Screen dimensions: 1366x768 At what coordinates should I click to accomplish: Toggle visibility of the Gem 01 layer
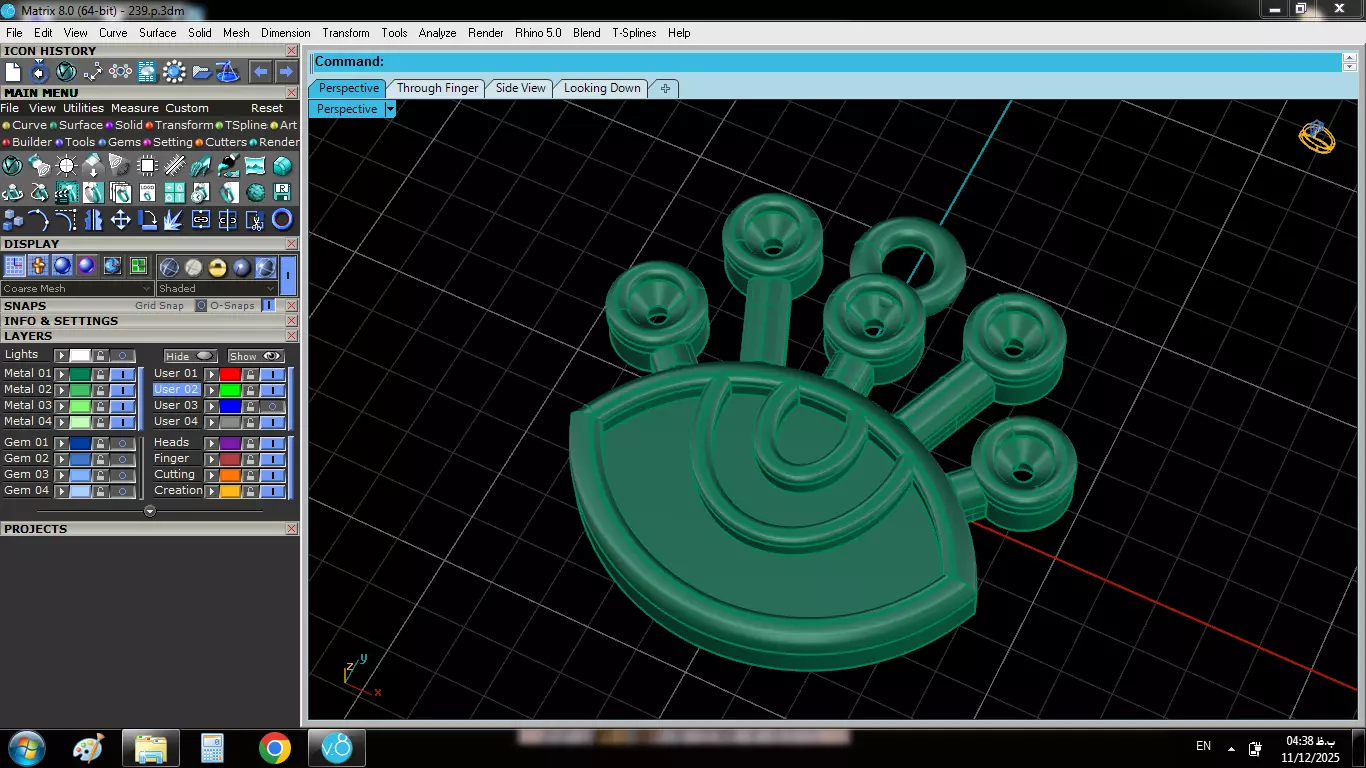pos(122,443)
